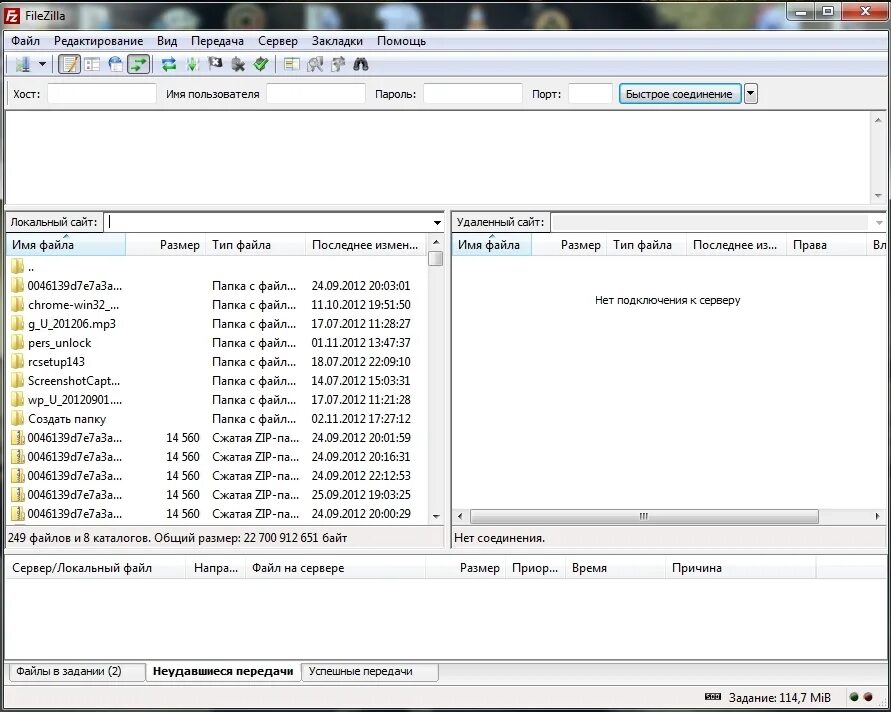Select the pers_unlock folder icon
The height and width of the screenshot is (712, 891).
click(x=18, y=343)
